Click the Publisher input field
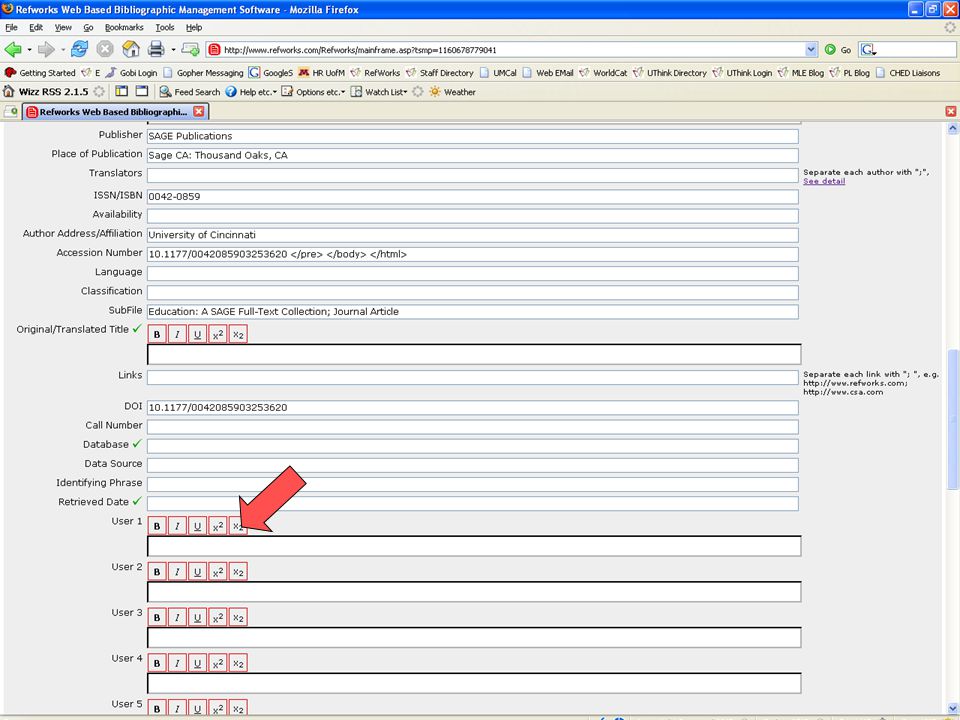The width and height of the screenshot is (960, 720). pyautogui.click(x=473, y=136)
